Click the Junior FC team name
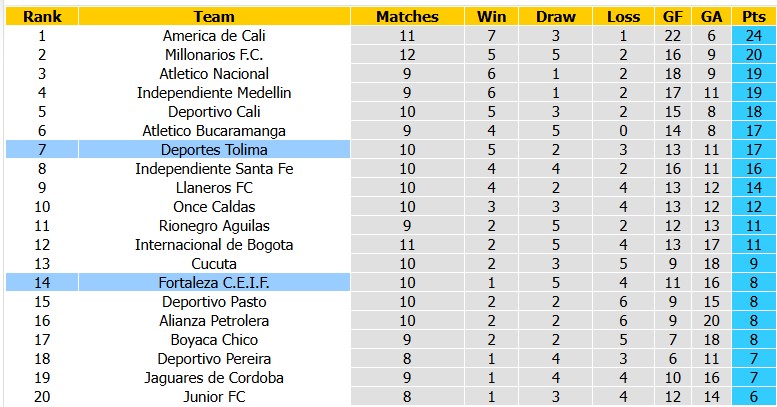 tap(214, 397)
